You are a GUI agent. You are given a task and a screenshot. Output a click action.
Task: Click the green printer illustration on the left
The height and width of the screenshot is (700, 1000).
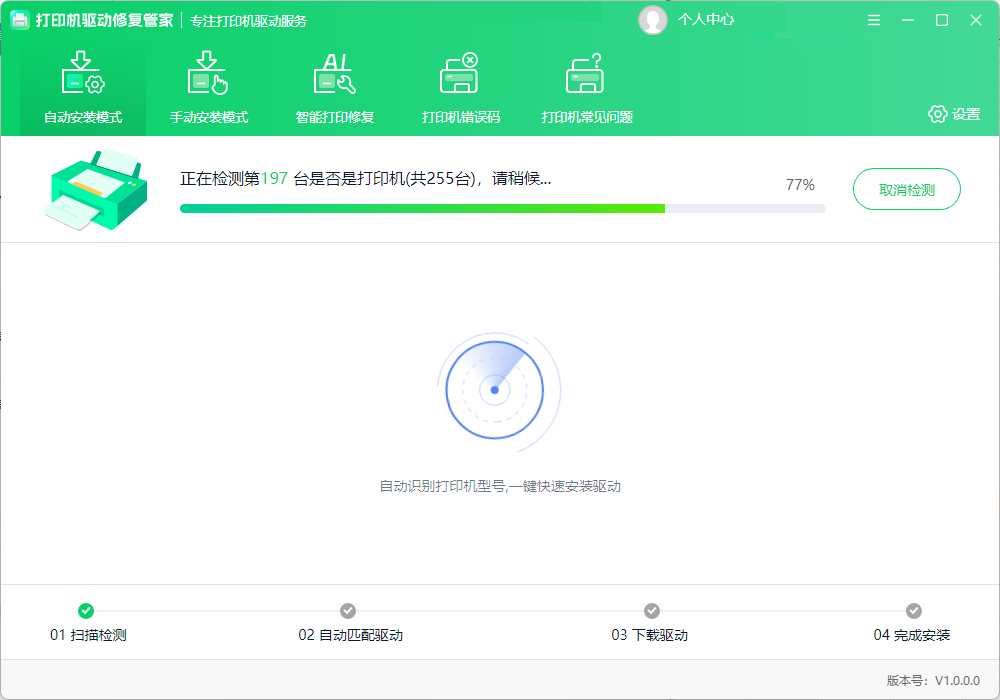point(96,188)
